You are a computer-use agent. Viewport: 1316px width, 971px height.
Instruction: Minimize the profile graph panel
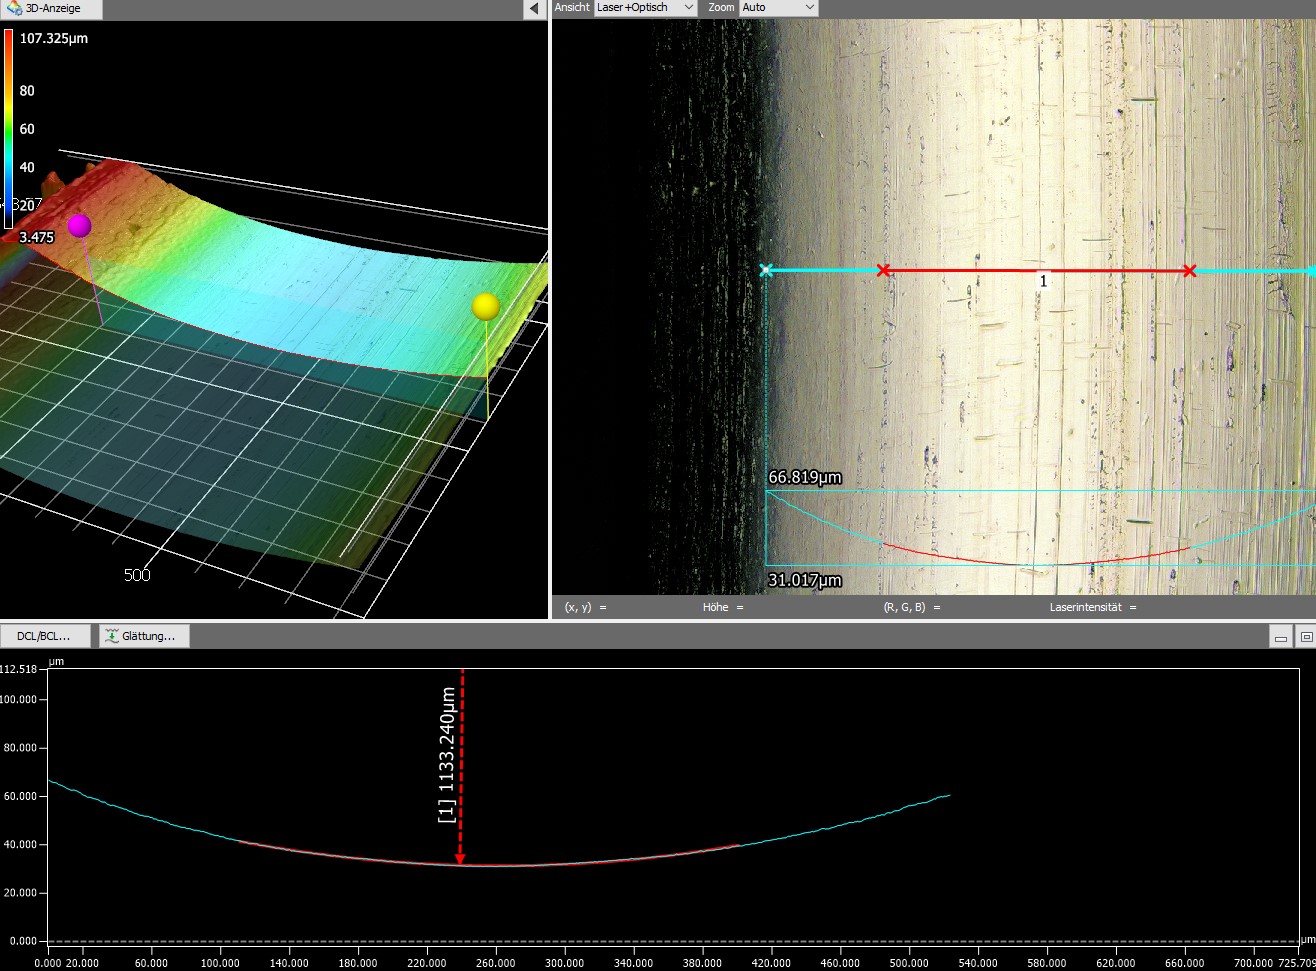pos(1279,636)
